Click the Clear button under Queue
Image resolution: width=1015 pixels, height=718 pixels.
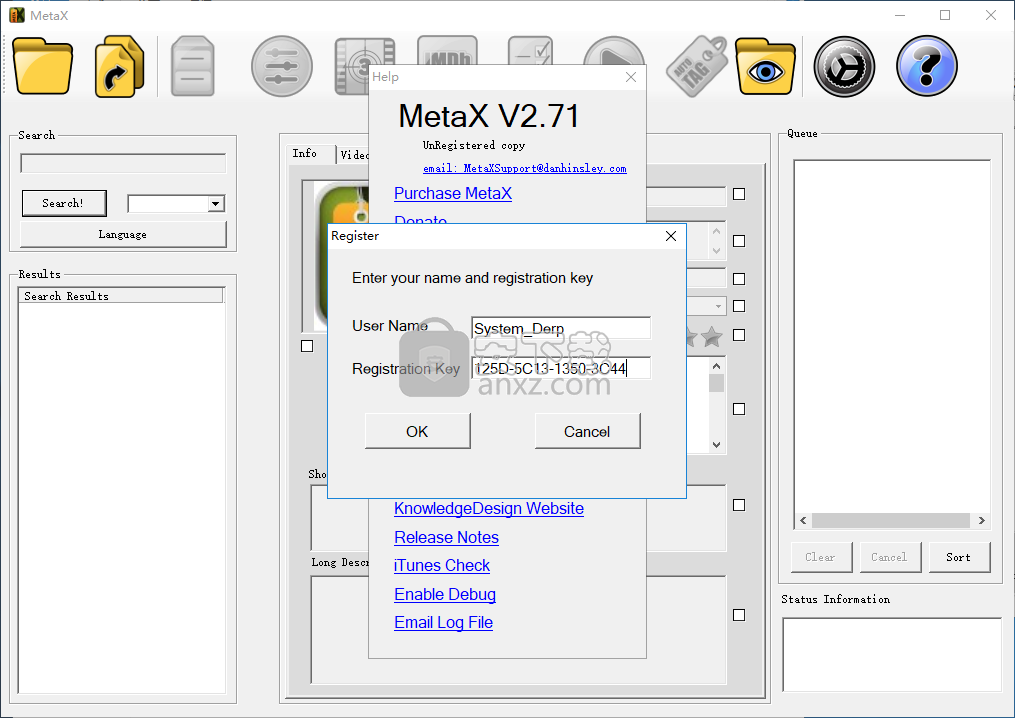click(x=821, y=557)
